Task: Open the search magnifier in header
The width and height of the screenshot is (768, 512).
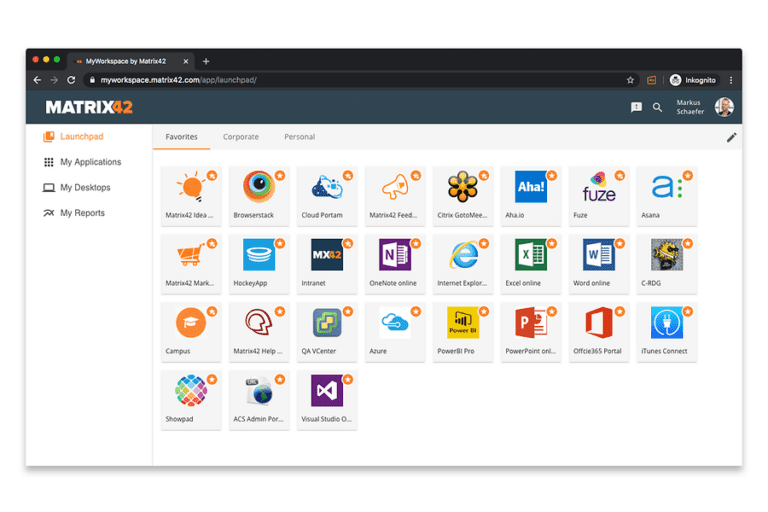Action: pyautogui.click(x=657, y=107)
